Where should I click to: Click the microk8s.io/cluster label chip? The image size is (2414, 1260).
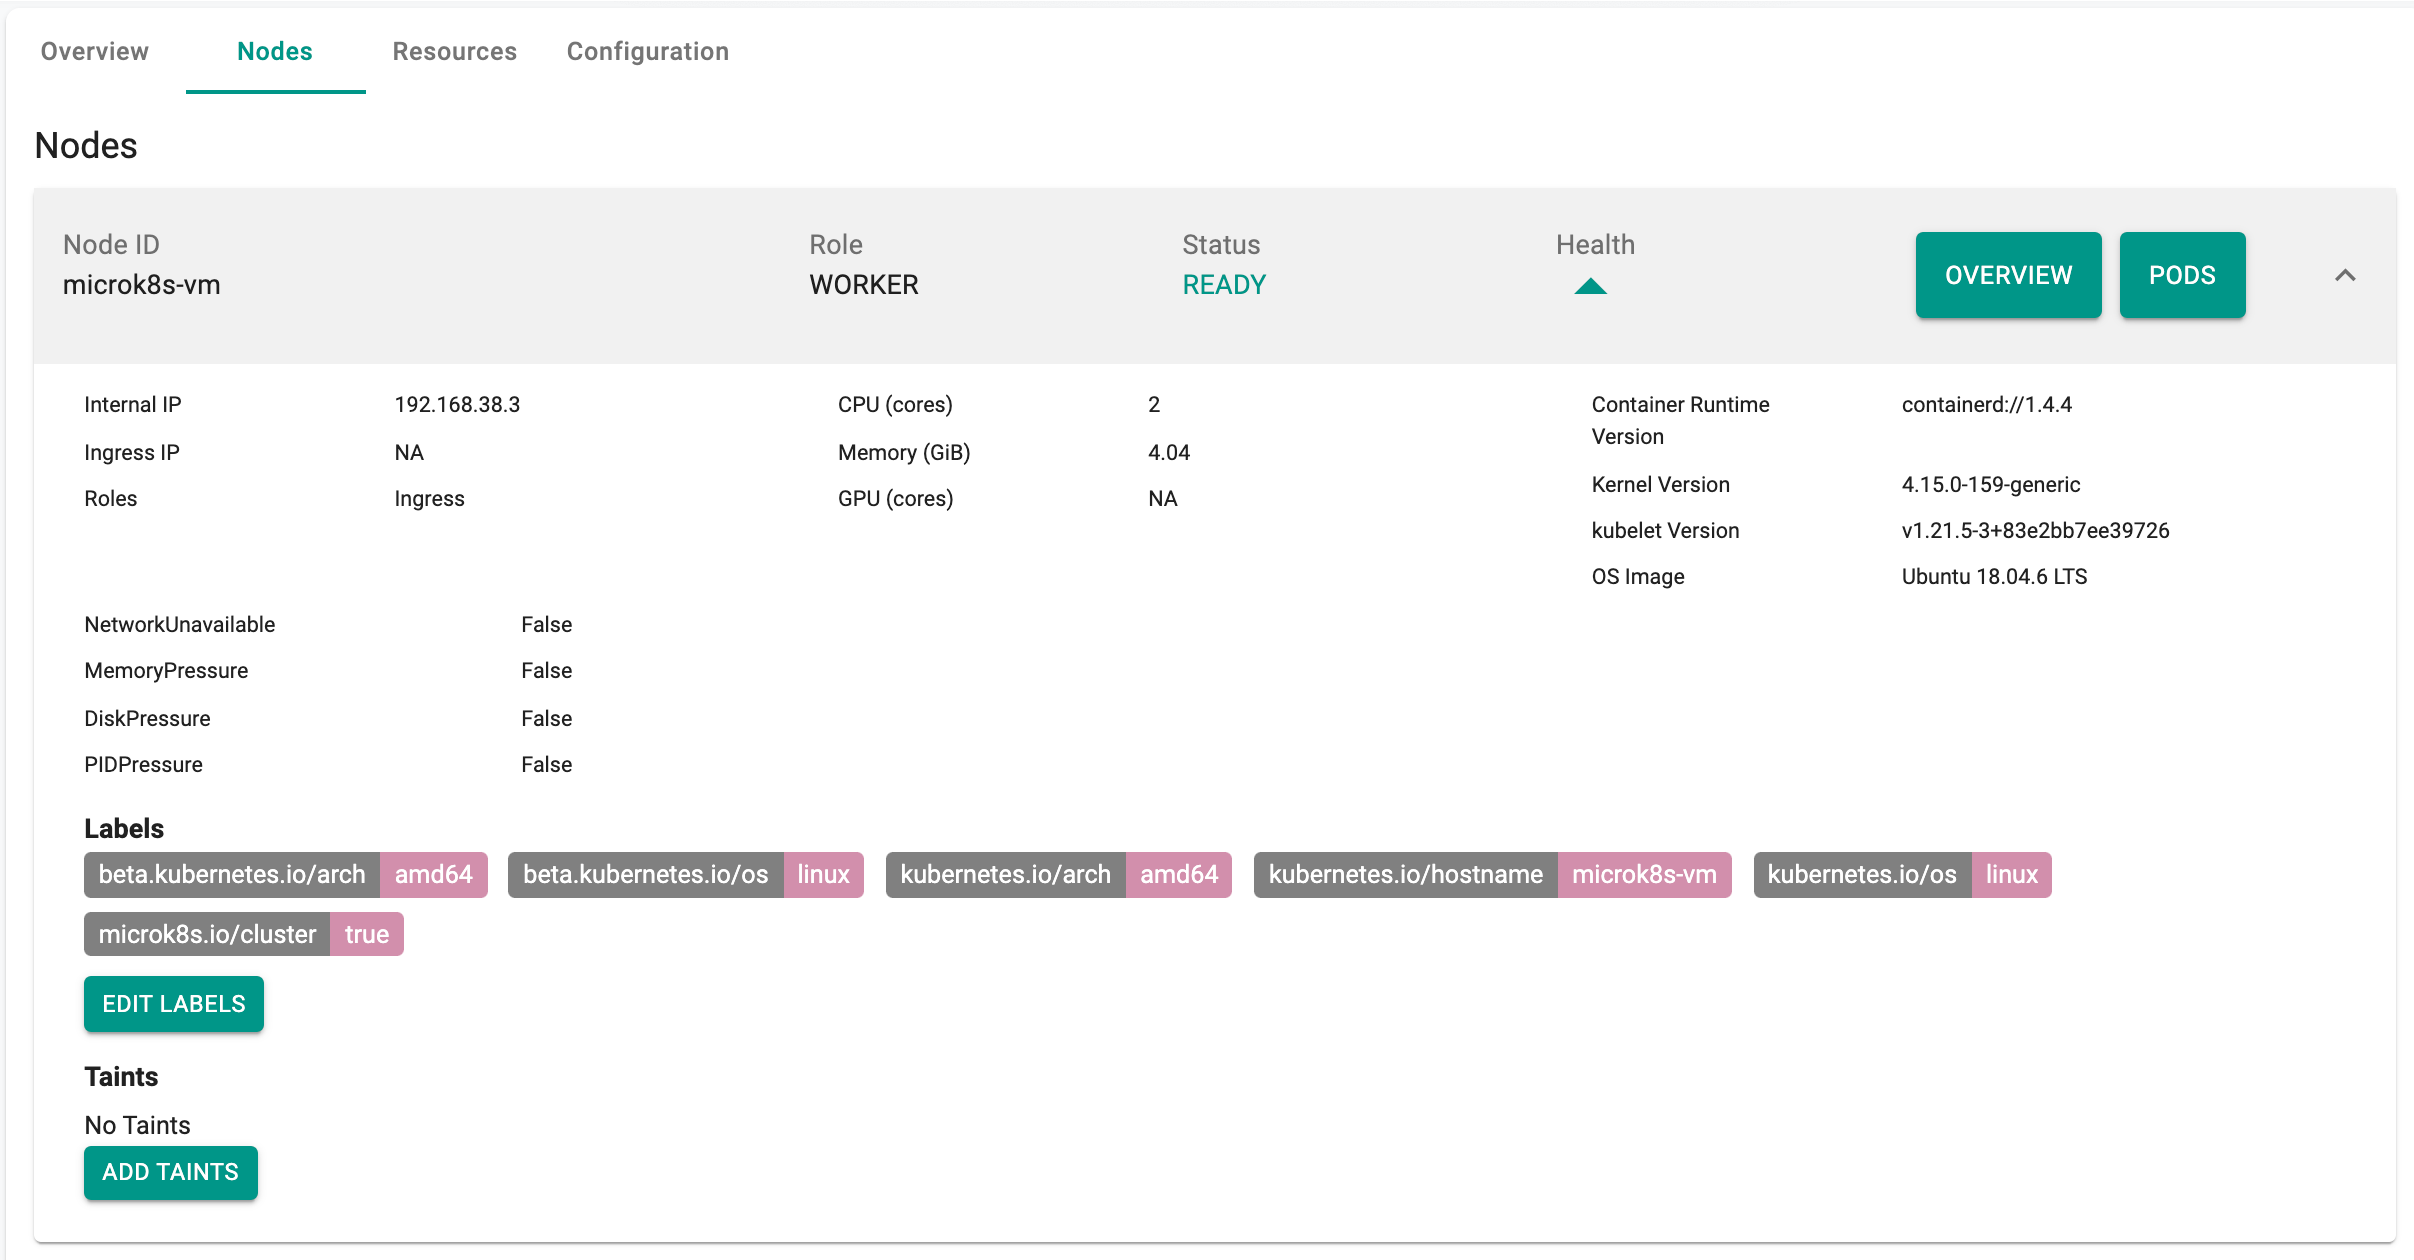click(244, 934)
